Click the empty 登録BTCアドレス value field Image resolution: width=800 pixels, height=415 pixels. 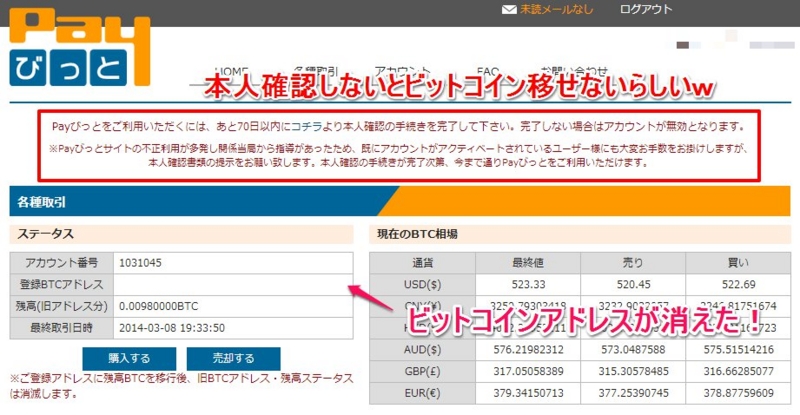(x=233, y=284)
